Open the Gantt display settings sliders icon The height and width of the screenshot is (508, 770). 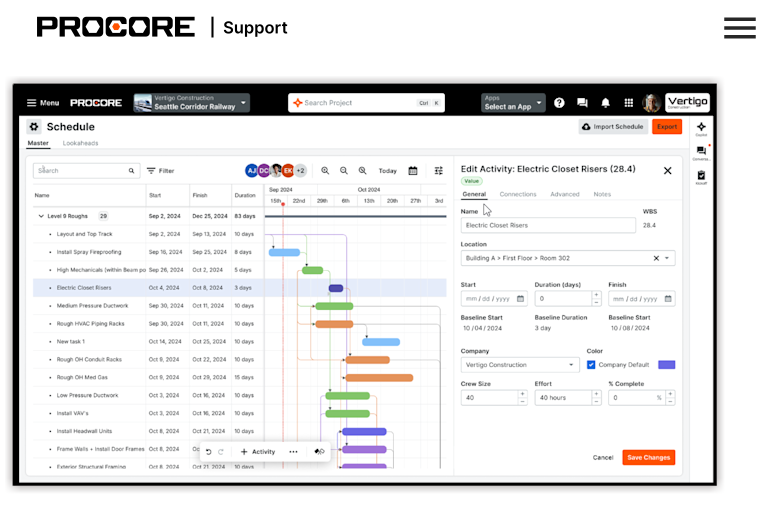click(x=439, y=170)
